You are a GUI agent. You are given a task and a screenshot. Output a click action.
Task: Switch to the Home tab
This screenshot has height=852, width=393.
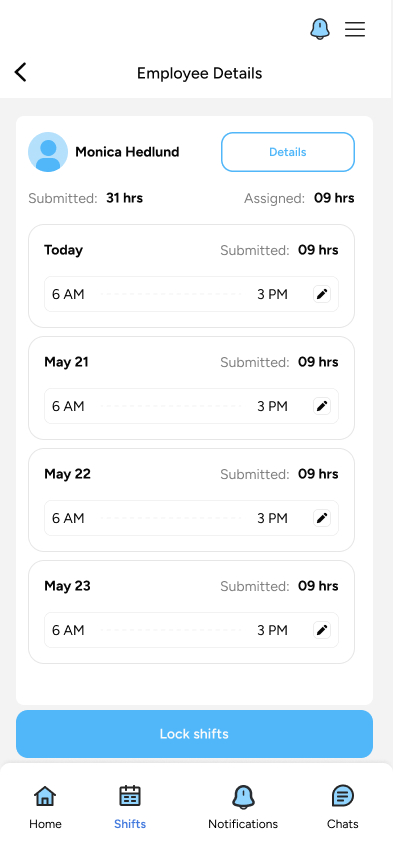click(x=45, y=807)
